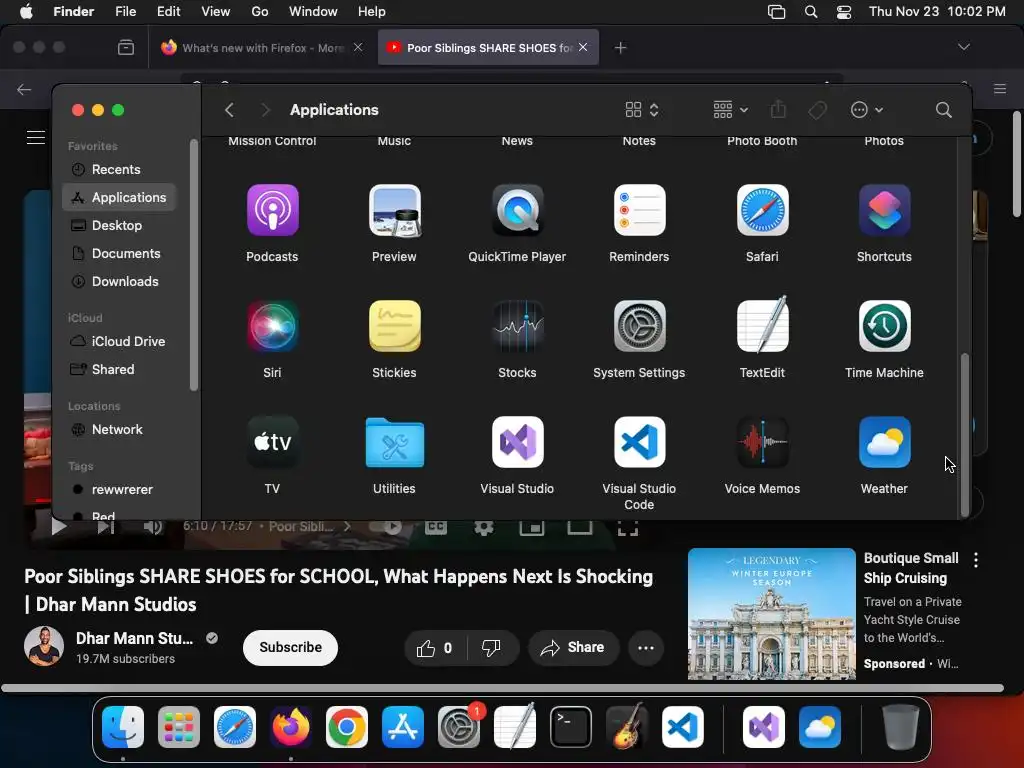This screenshot has height=768, width=1024.
Task: Click the Share toolbar icon in Finder
Action: [x=778, y=109]
